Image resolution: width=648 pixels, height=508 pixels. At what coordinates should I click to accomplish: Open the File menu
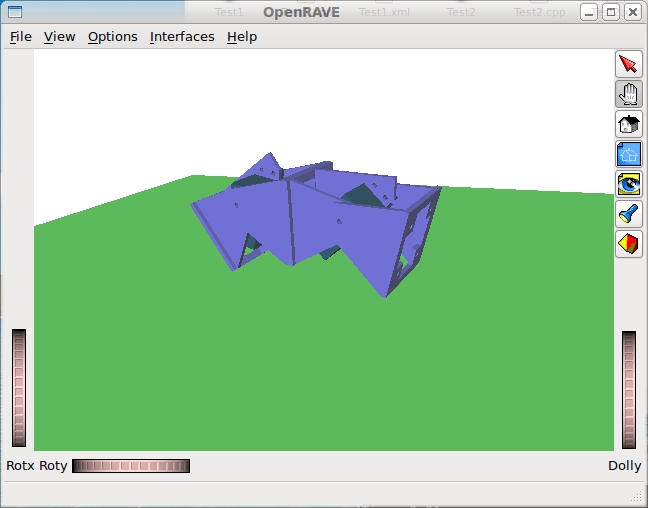pos(20,37)
